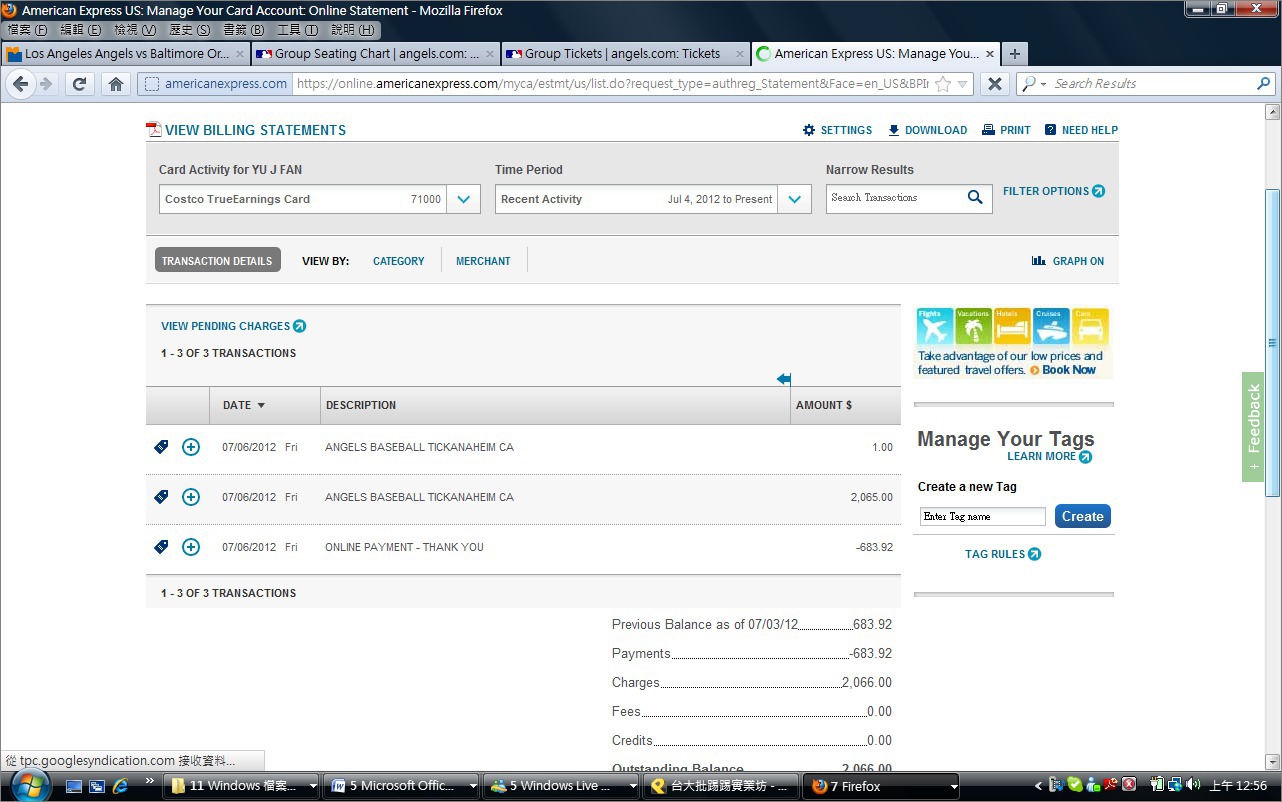1282x802 pixels.
Task: Click the Firefox forward arrow
Action: pos(46,84)
